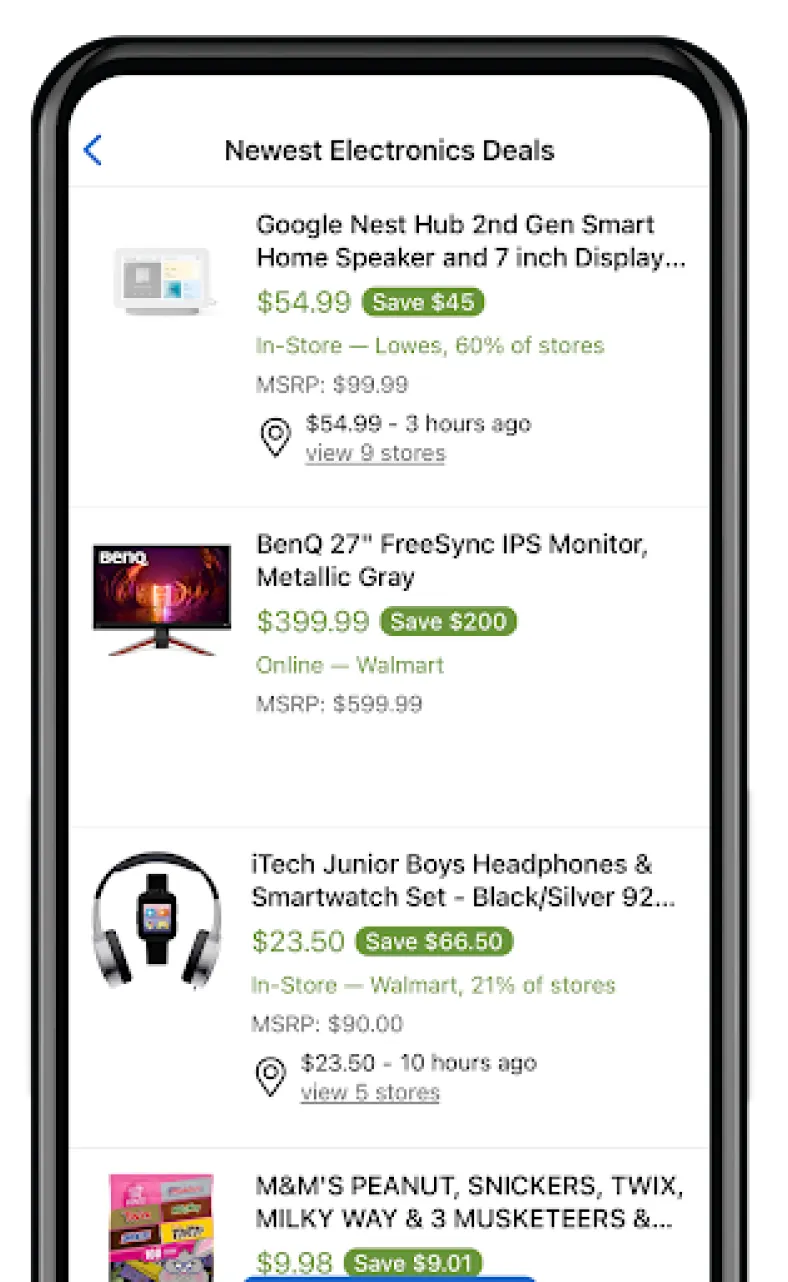Open the Google Nest Hub product image
Image resolution: width=788 pixels, height=1282 pixels.
click(163, 280)
